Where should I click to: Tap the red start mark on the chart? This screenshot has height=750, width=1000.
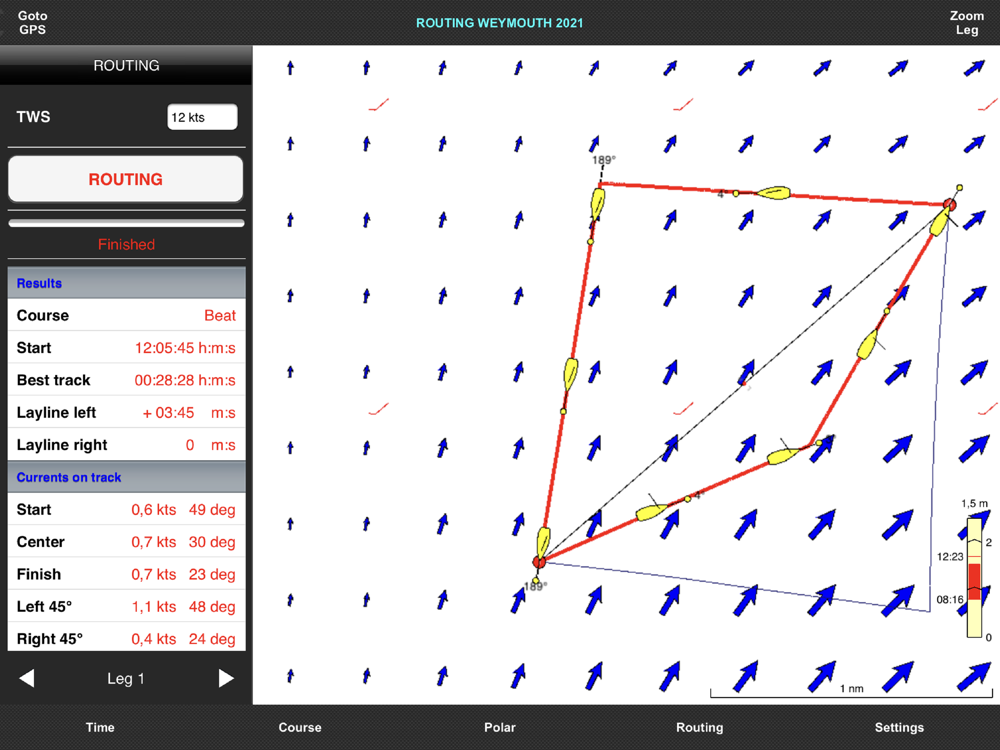(x=539, y=562)
